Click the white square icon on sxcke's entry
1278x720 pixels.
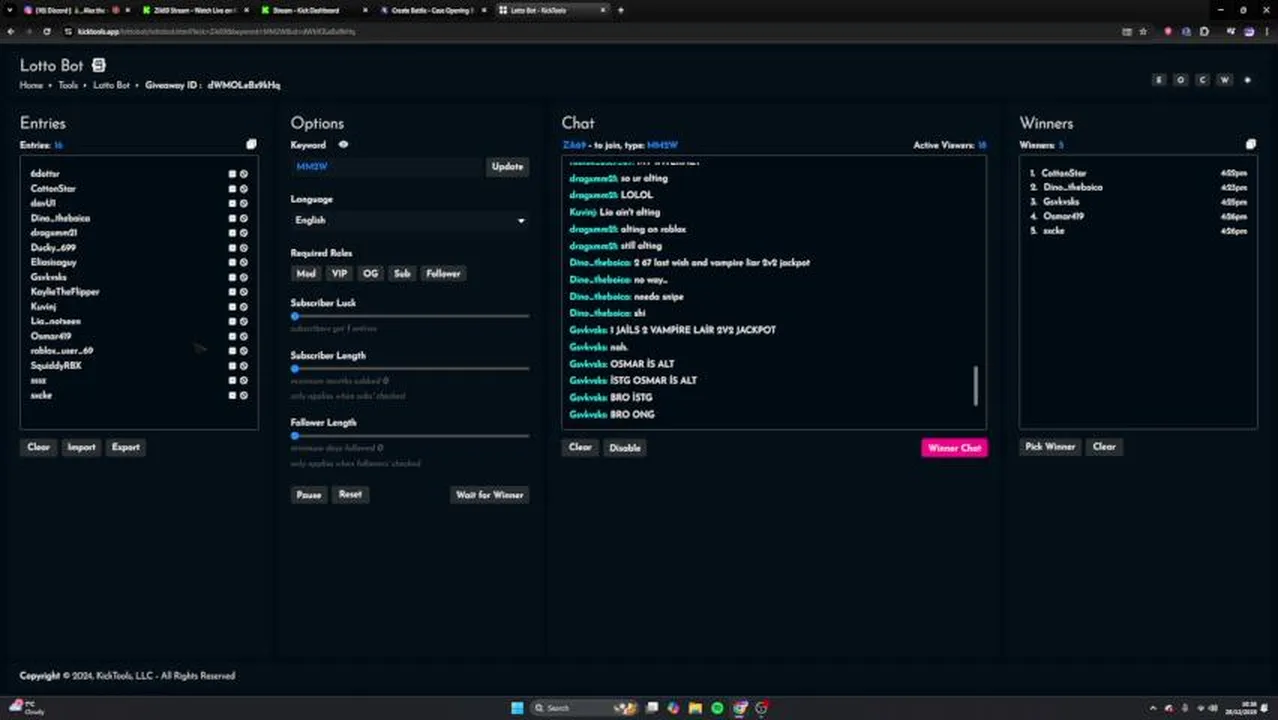[x=232, y=395]
